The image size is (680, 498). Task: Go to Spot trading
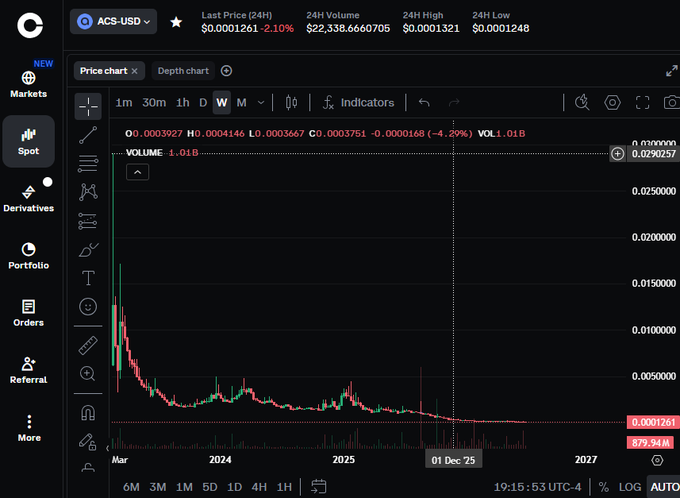(29, 141)
